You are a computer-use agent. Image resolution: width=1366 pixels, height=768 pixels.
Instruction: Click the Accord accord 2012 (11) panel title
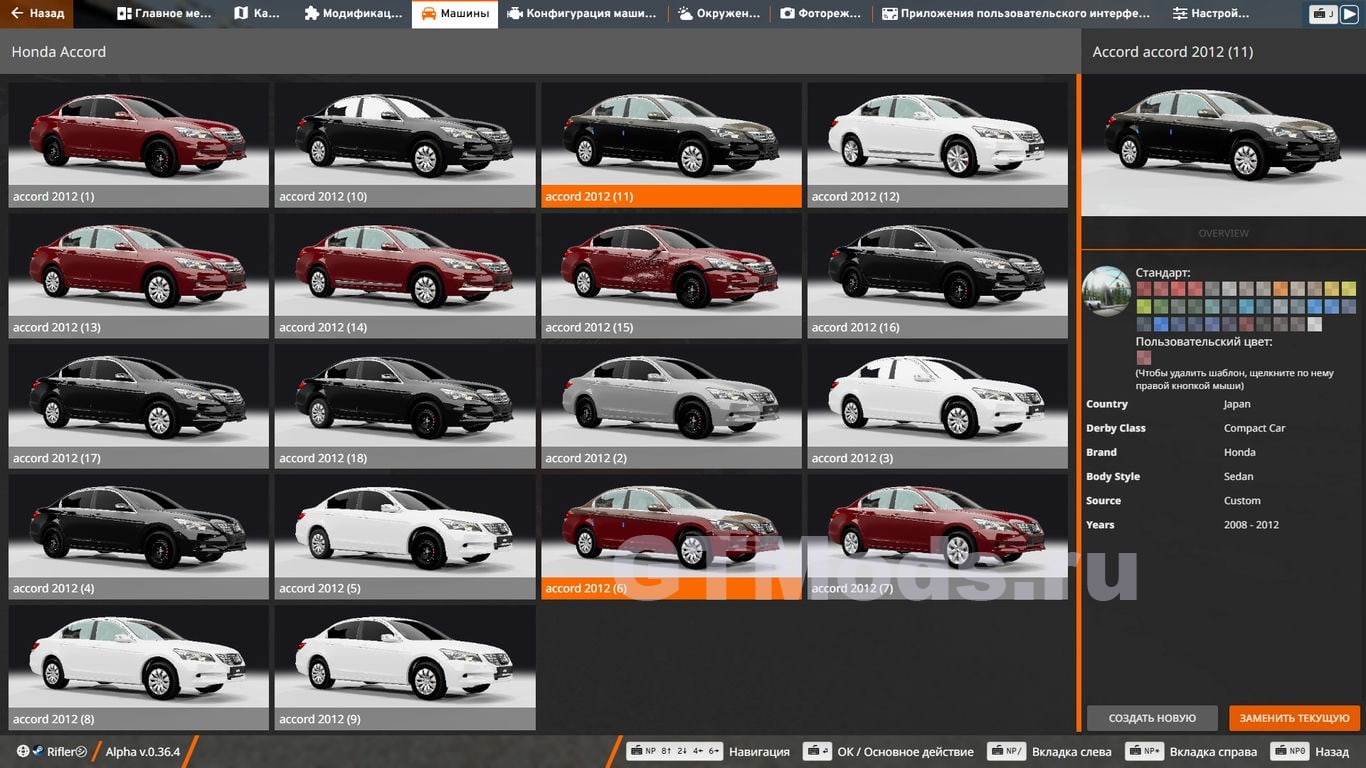pyautogui.click(x=1173, y=52)
